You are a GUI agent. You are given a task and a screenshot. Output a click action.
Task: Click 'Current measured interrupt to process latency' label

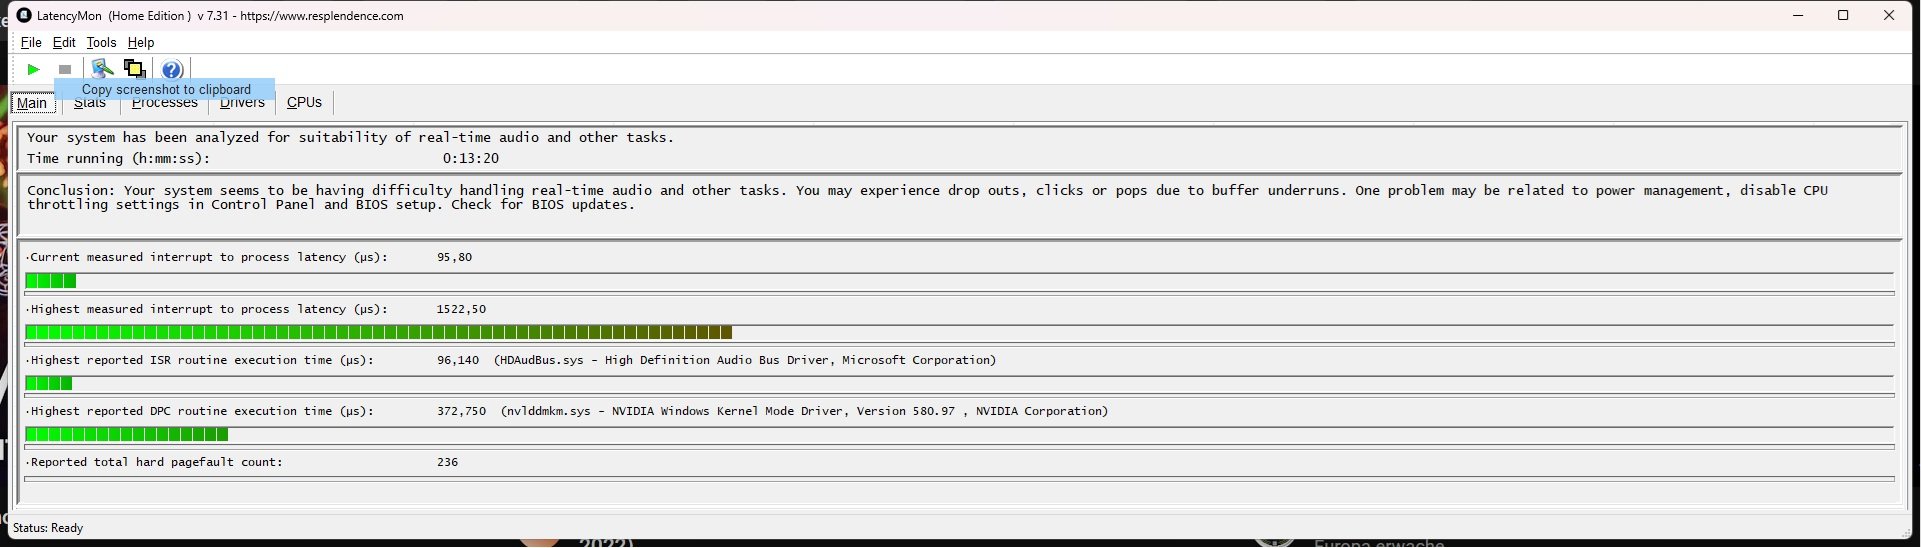[x=207, y=257]
